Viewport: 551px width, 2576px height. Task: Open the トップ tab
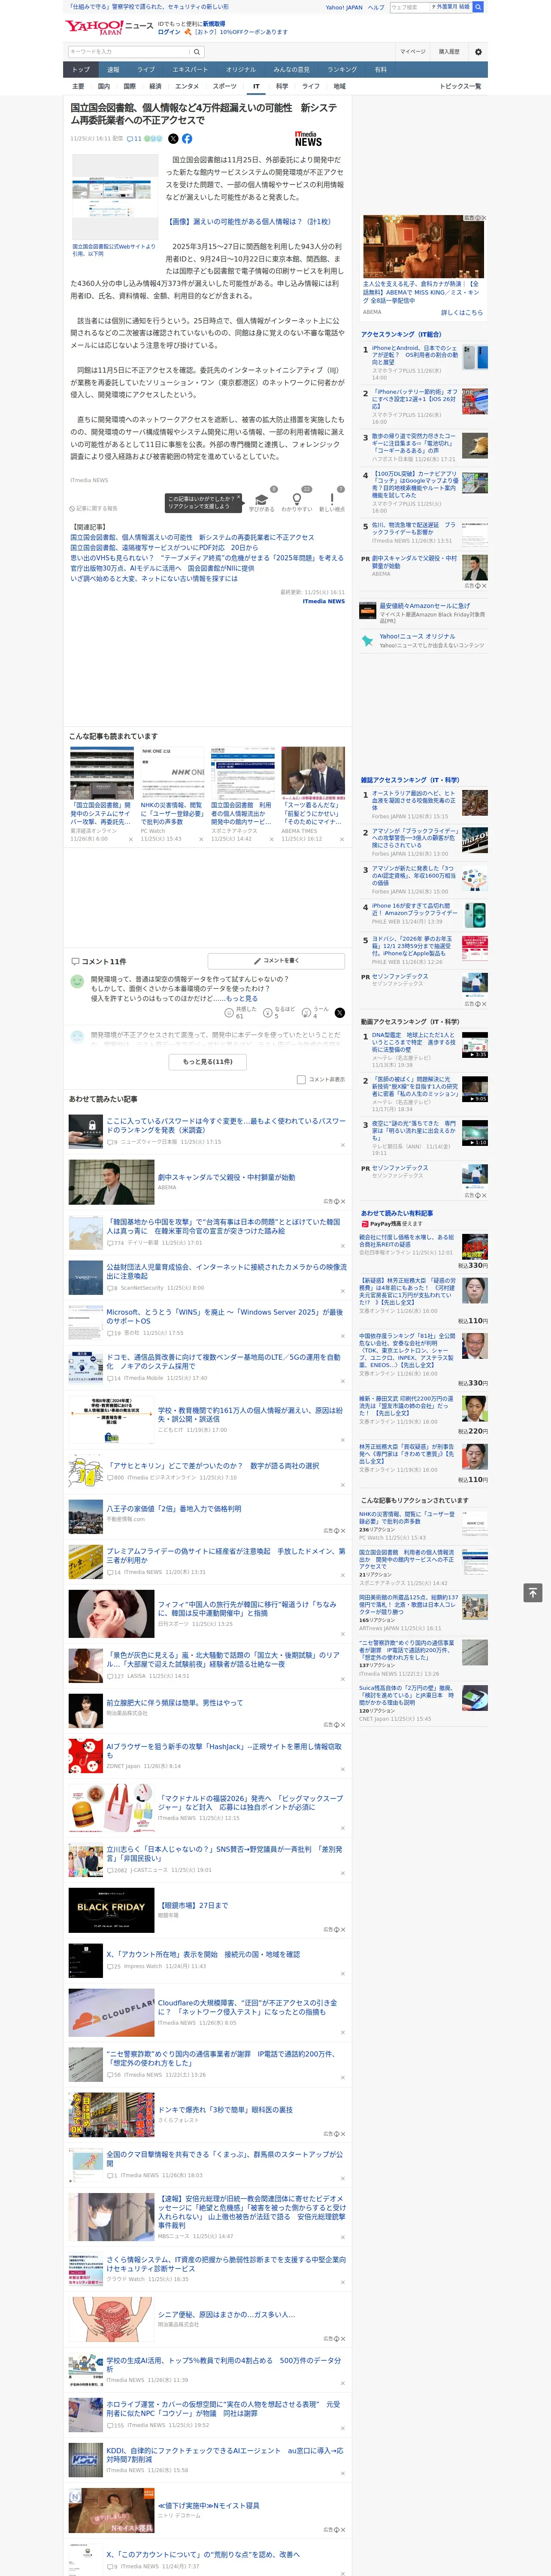click(x=81, y=69)
